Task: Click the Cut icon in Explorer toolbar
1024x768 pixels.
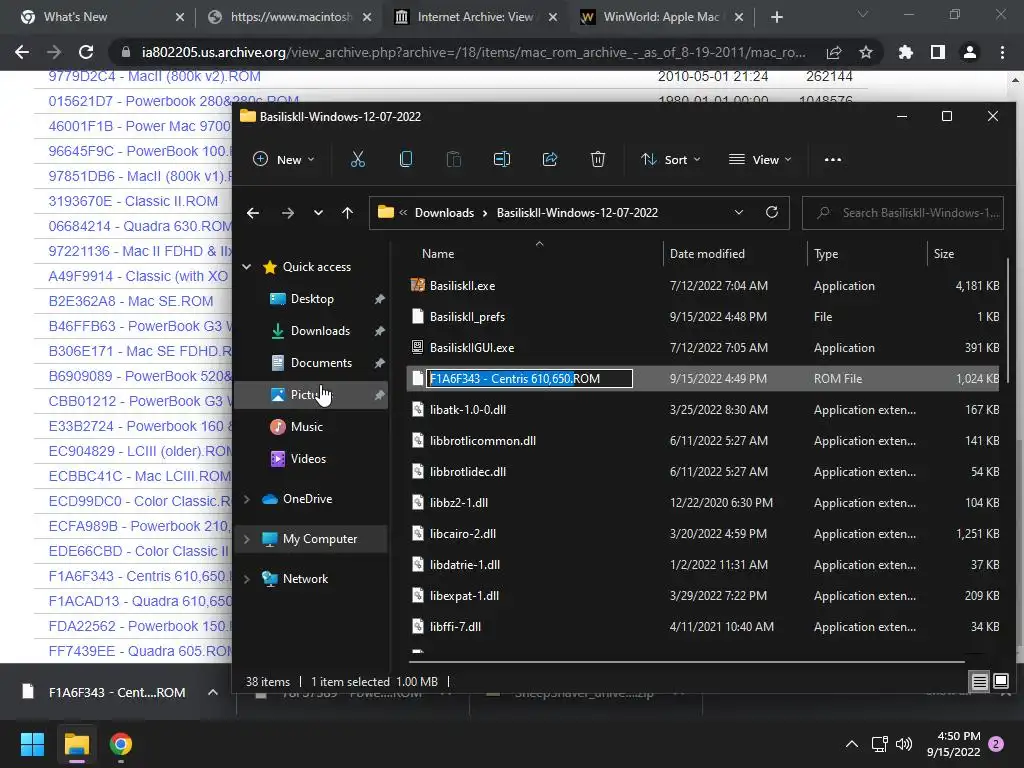Action: (357, 159)
